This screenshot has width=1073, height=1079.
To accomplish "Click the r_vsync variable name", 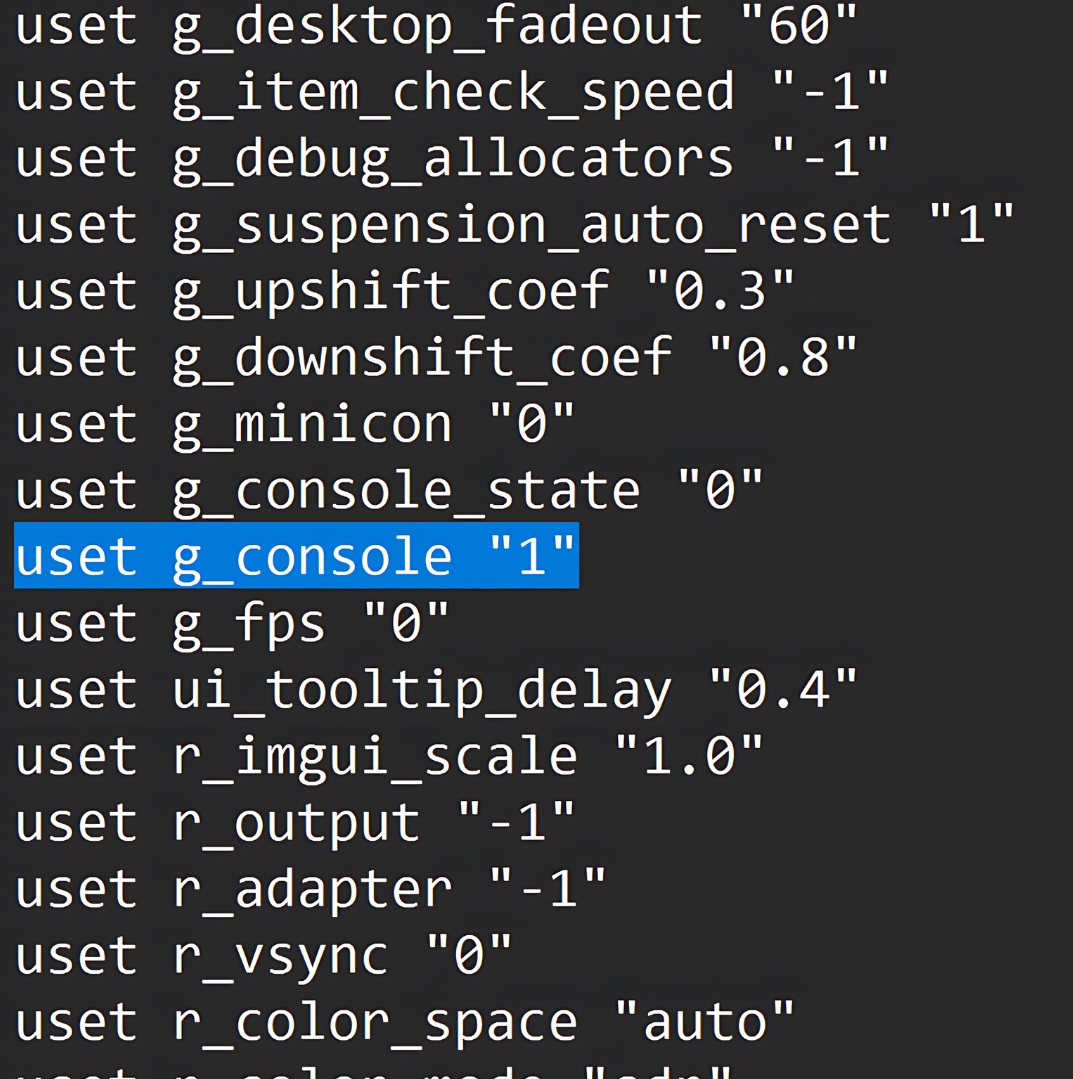I will [280, 956].
